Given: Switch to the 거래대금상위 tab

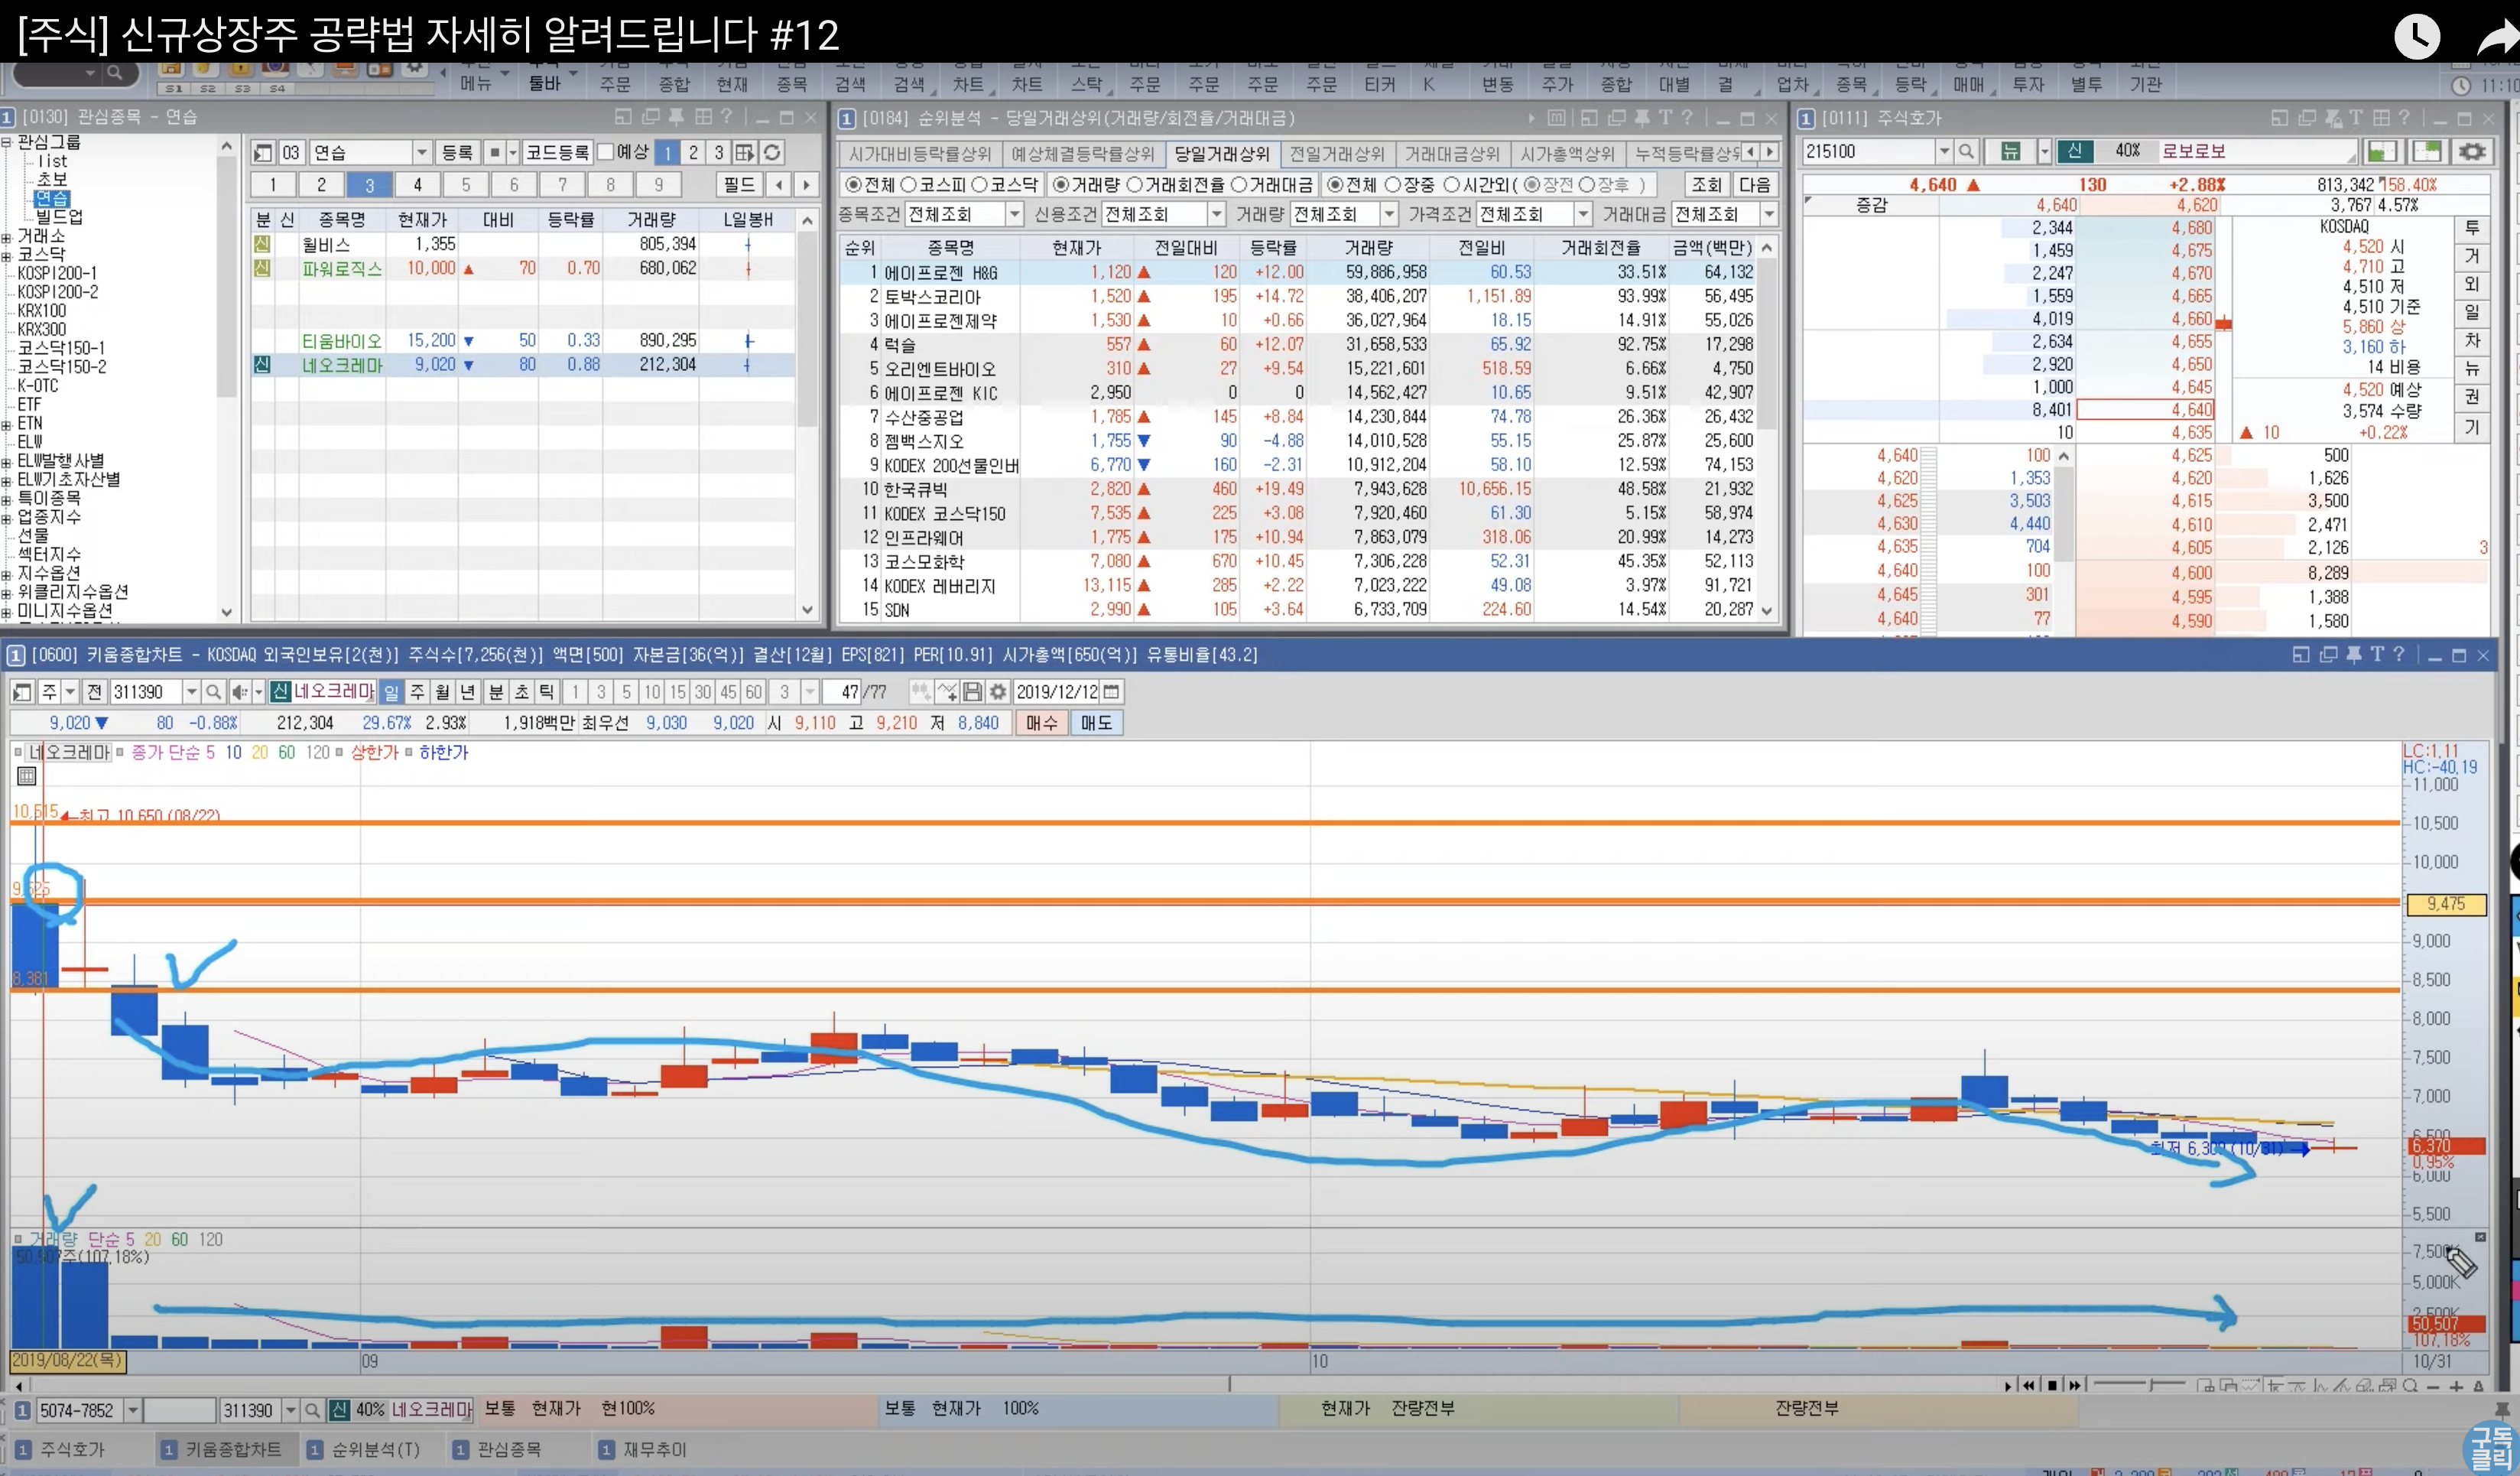Looking at the screenshot, I should 1452,154.
